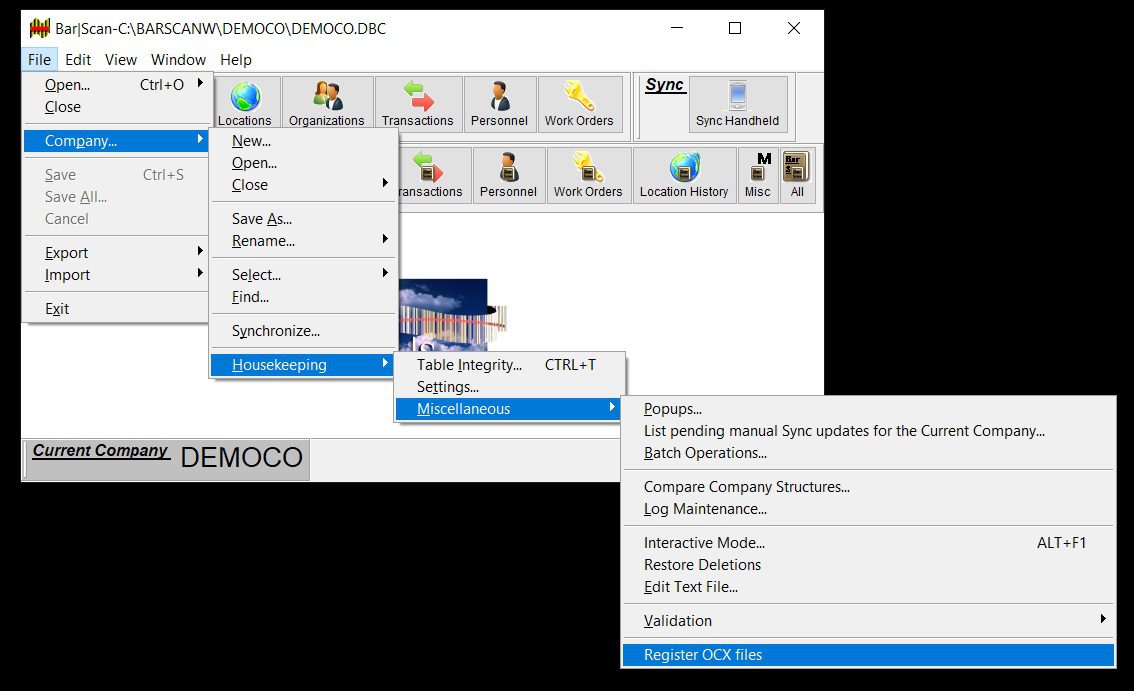This screenshot has width=1134, height=691.
Task: Expand the Validation submenu
Action: (868, 621)
